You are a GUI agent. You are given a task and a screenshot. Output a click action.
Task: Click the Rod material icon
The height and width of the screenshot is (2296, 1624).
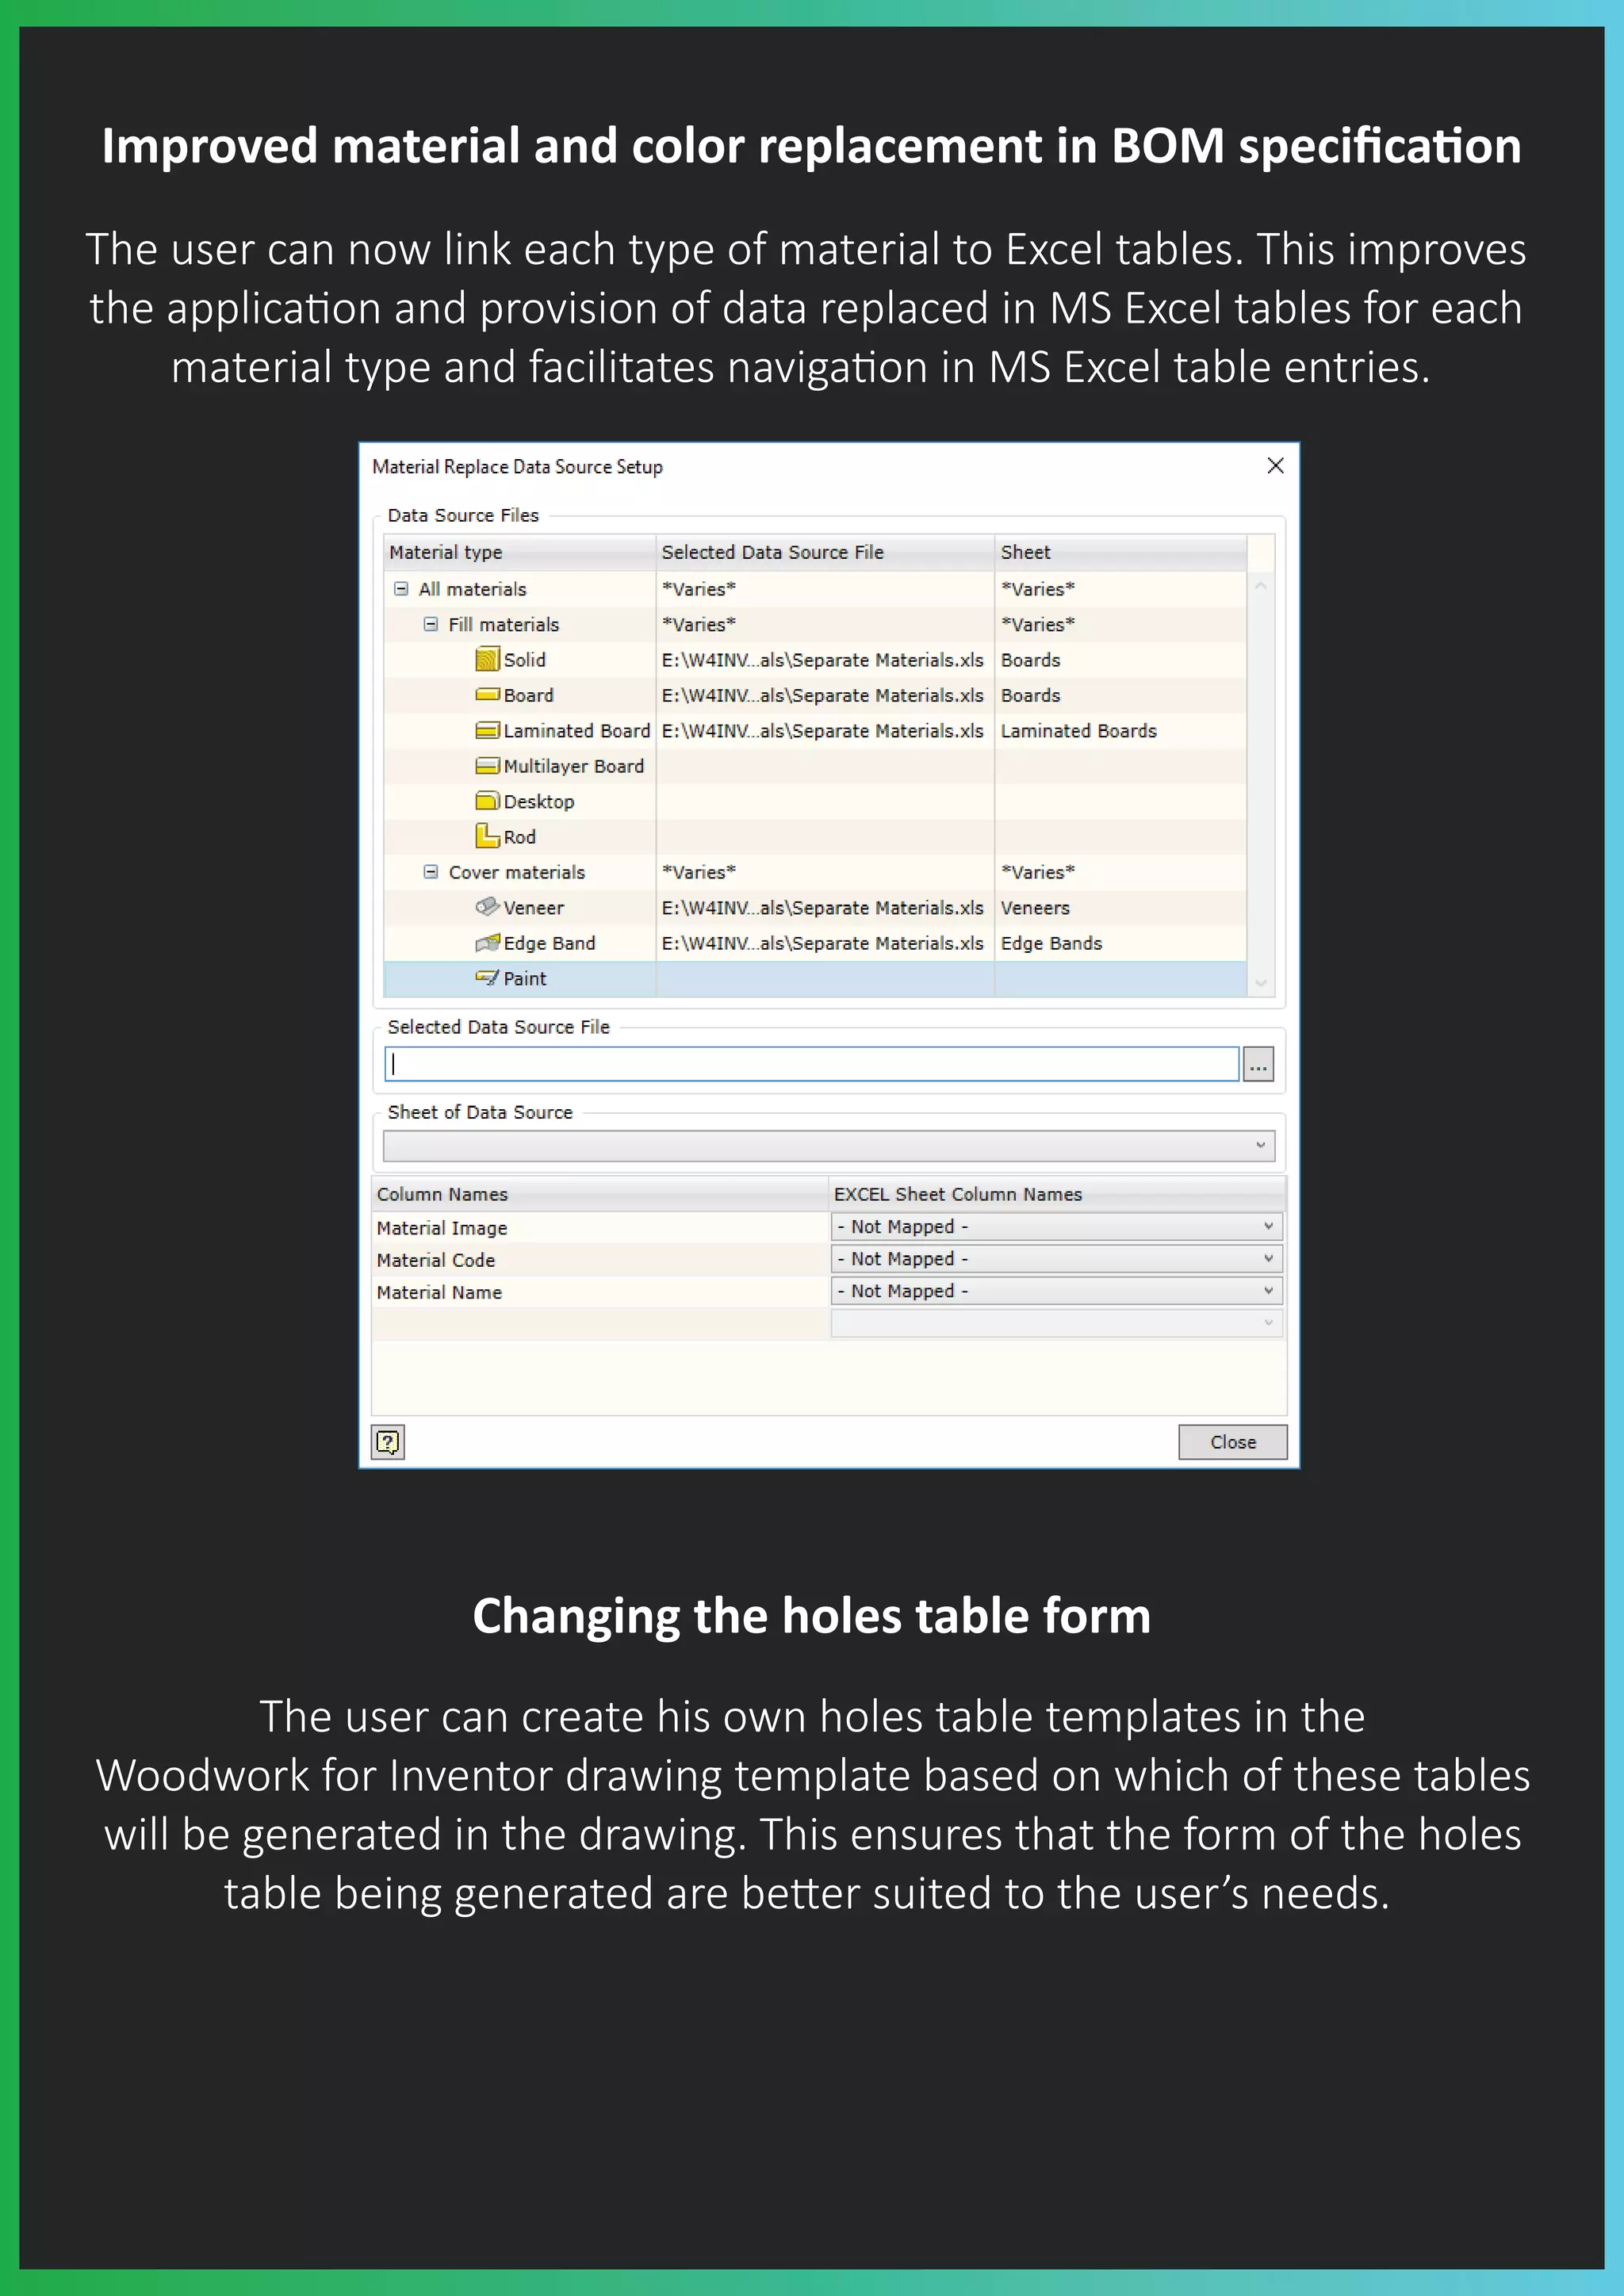coord(487,835)
